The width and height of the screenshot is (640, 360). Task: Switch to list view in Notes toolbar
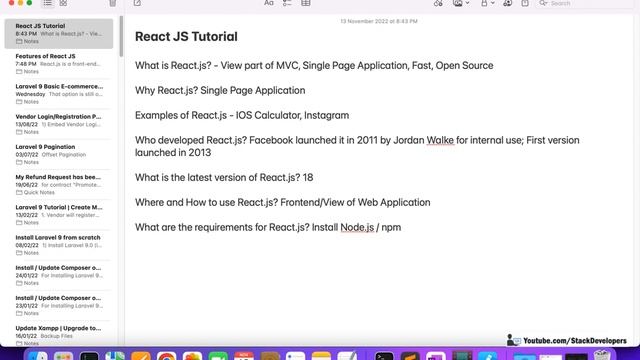[48, 3]
